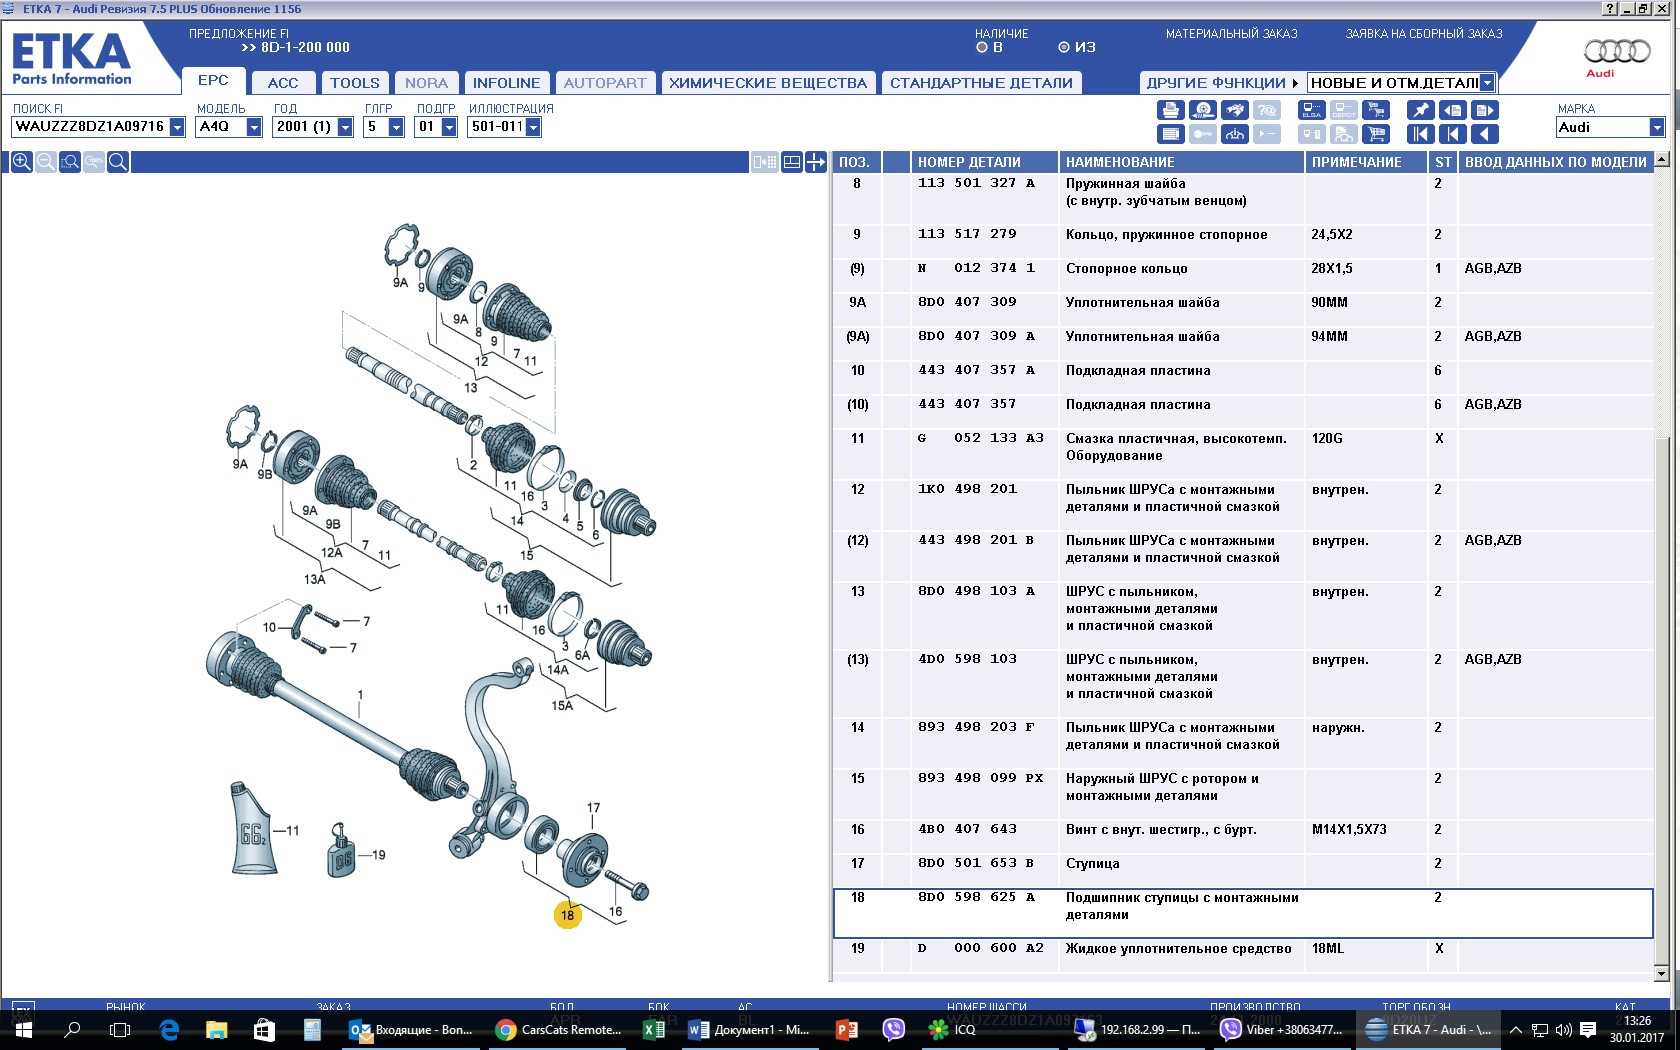Click the print icon in the toolbar
The image size is (1680, 1050).
[1171, 110]
